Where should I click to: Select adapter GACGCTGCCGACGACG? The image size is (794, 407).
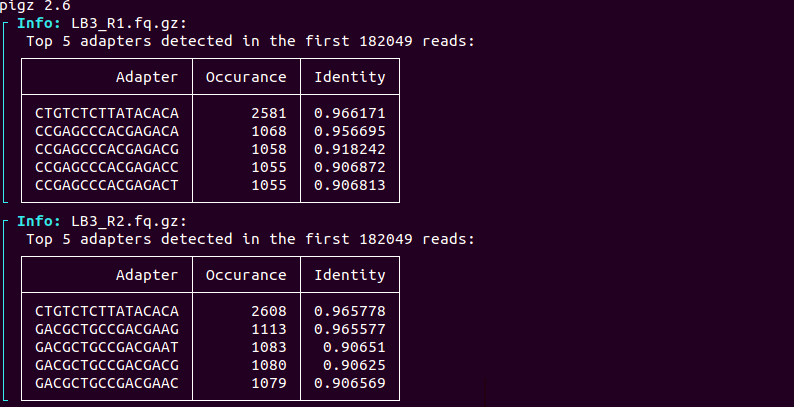107,365
